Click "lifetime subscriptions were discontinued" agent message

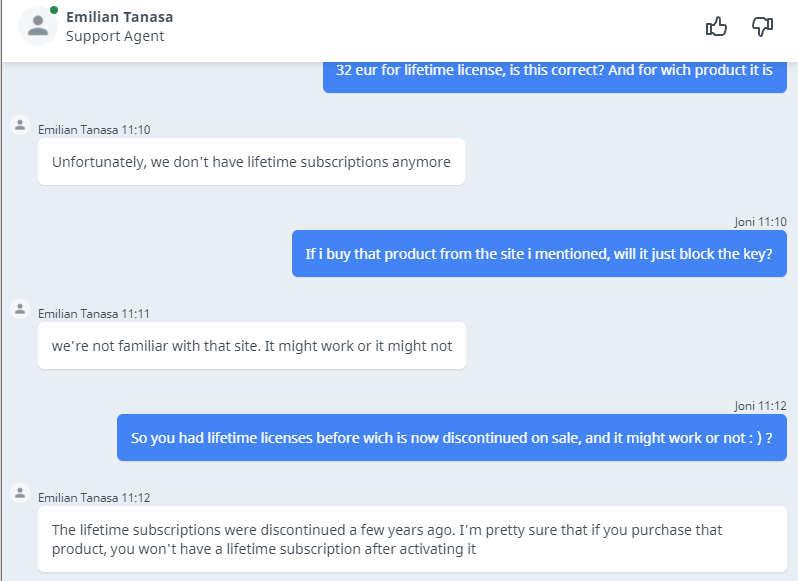(387, 539)
